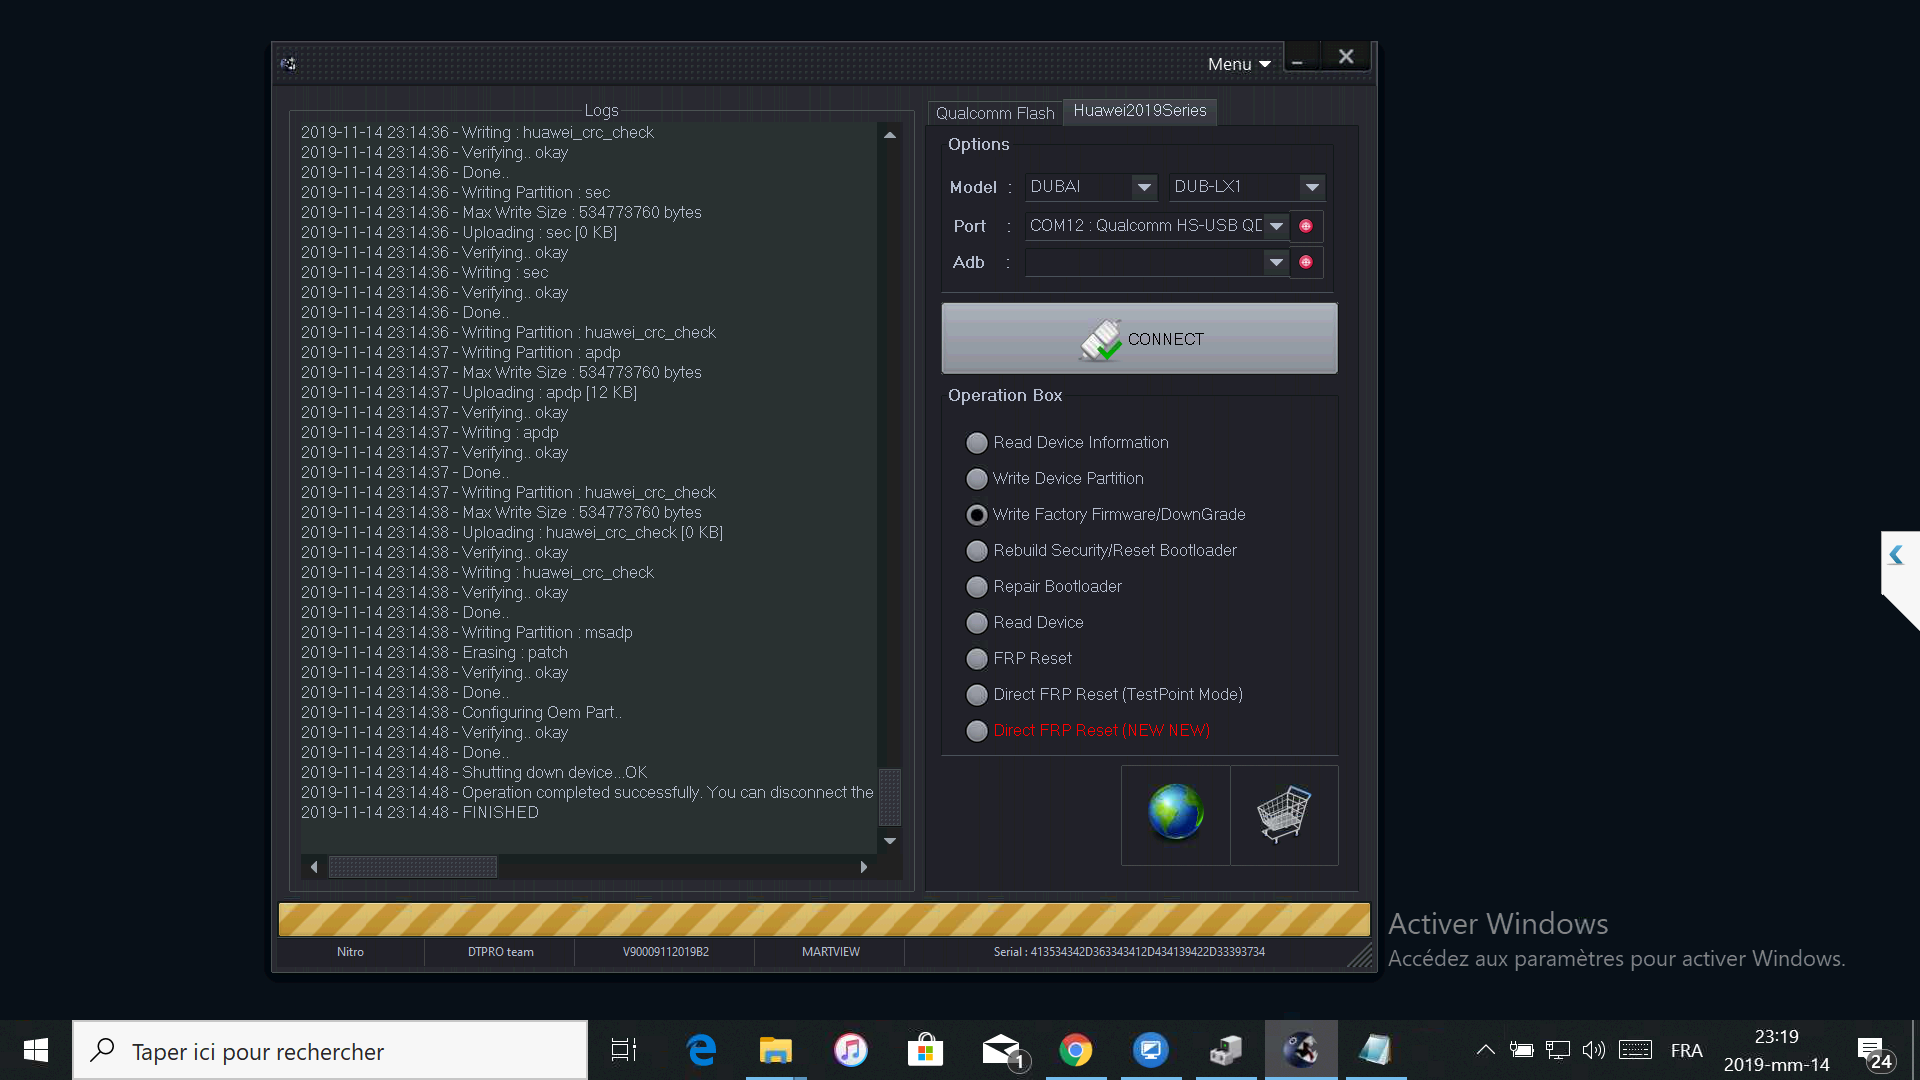Open the DUBAI model dropdown
Viewport: 1920px width, 1080px height.
pos(1144,187)
